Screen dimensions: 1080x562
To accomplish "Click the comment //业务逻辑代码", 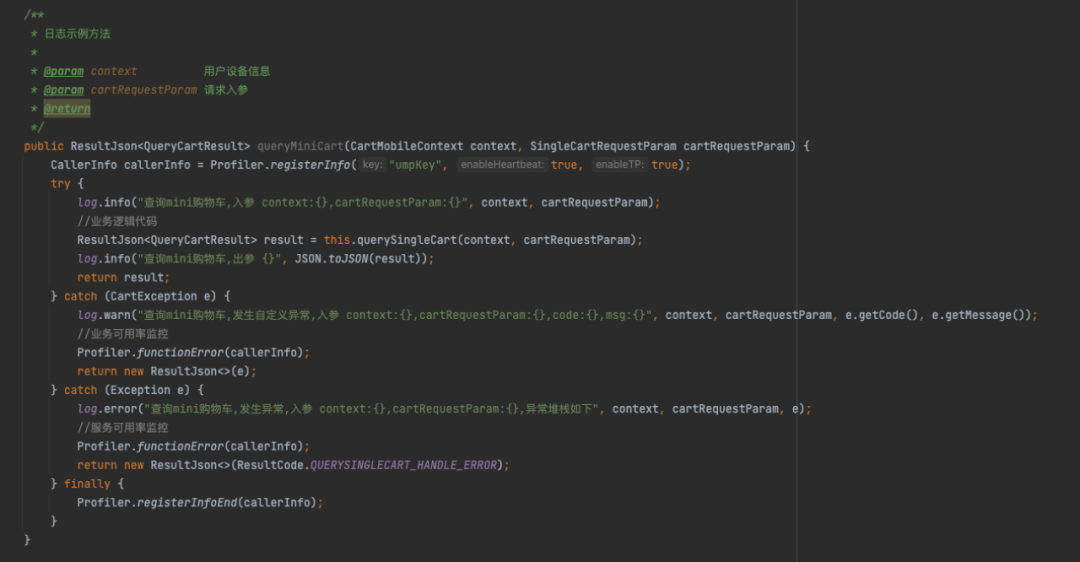I will [x=117, y=221].
